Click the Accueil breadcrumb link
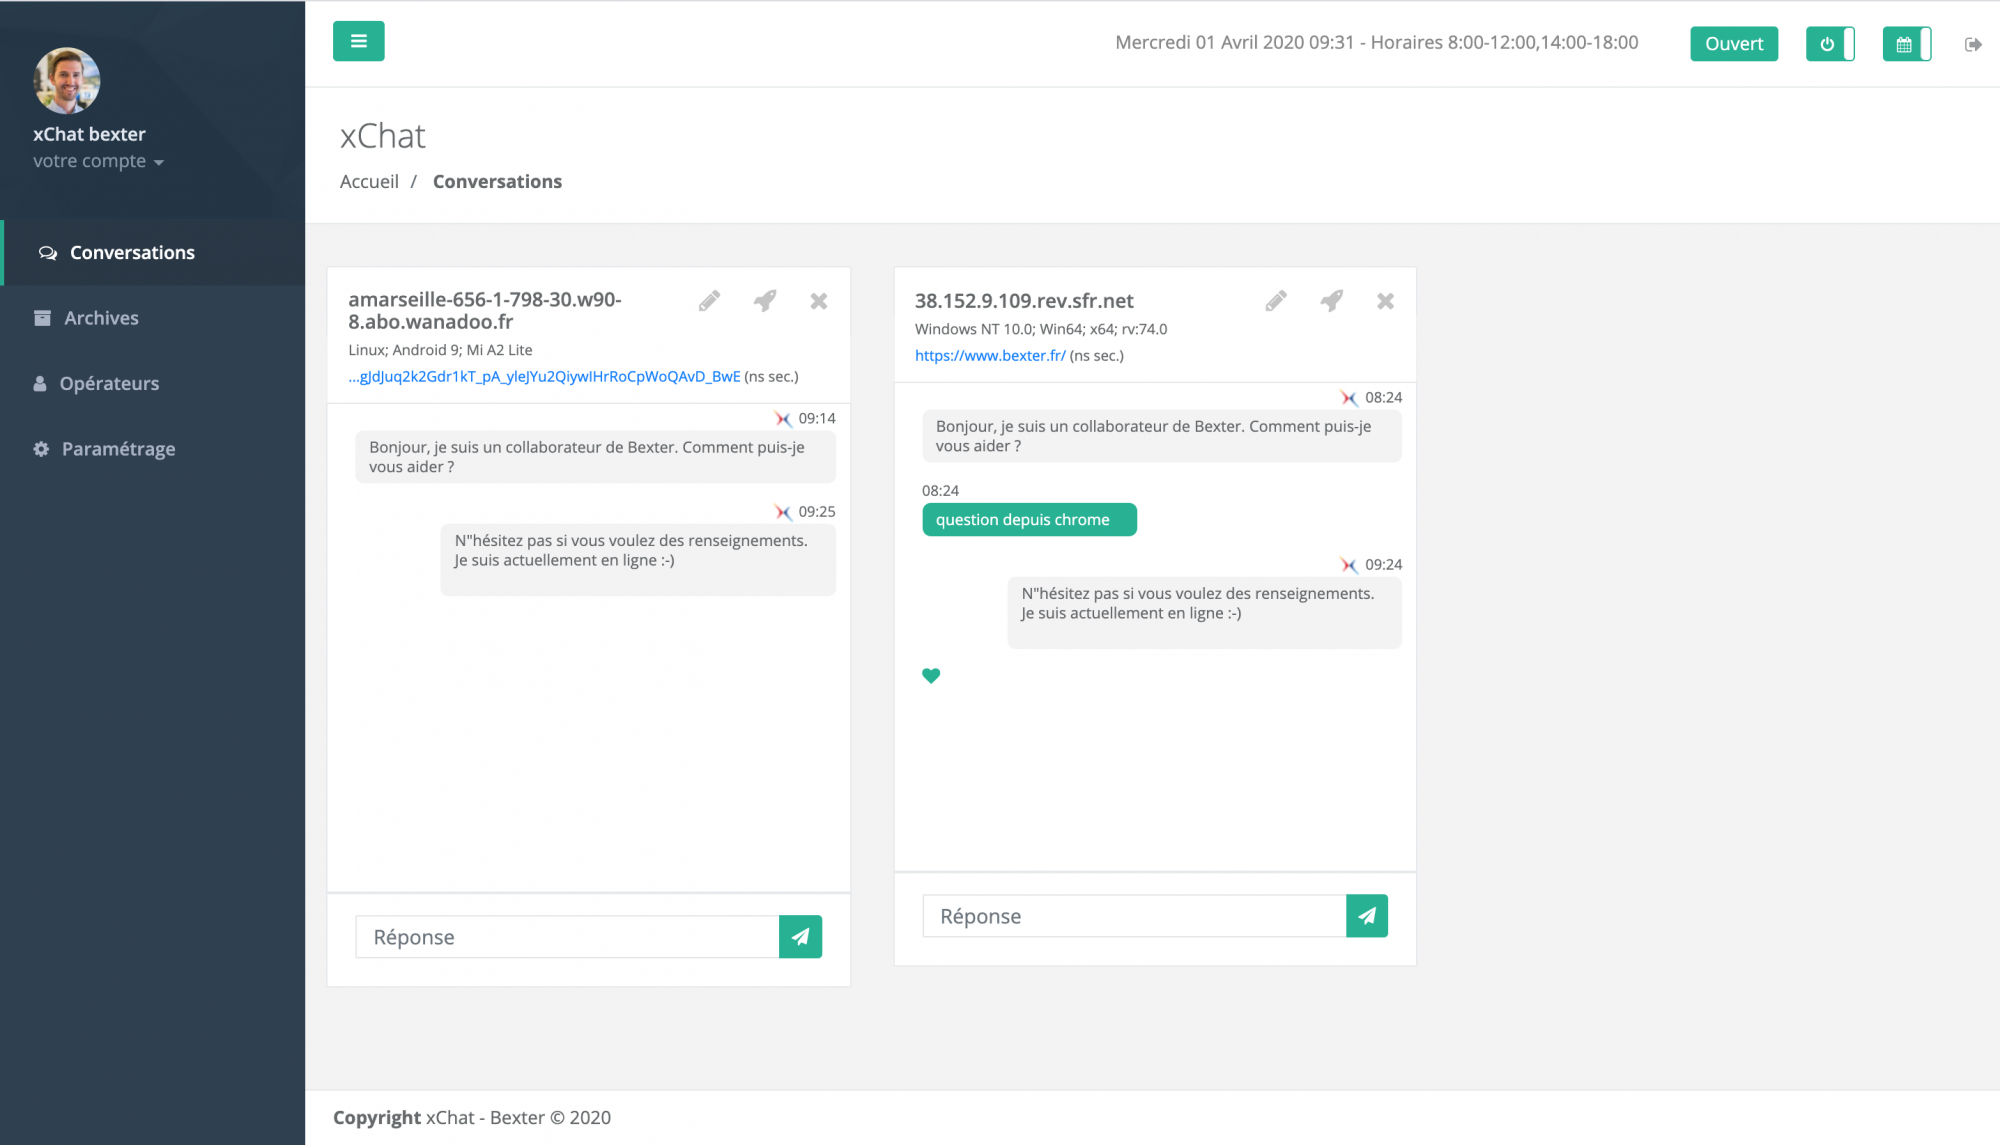Screen dimensions: 2000x1145 click(x=368, y=180)
